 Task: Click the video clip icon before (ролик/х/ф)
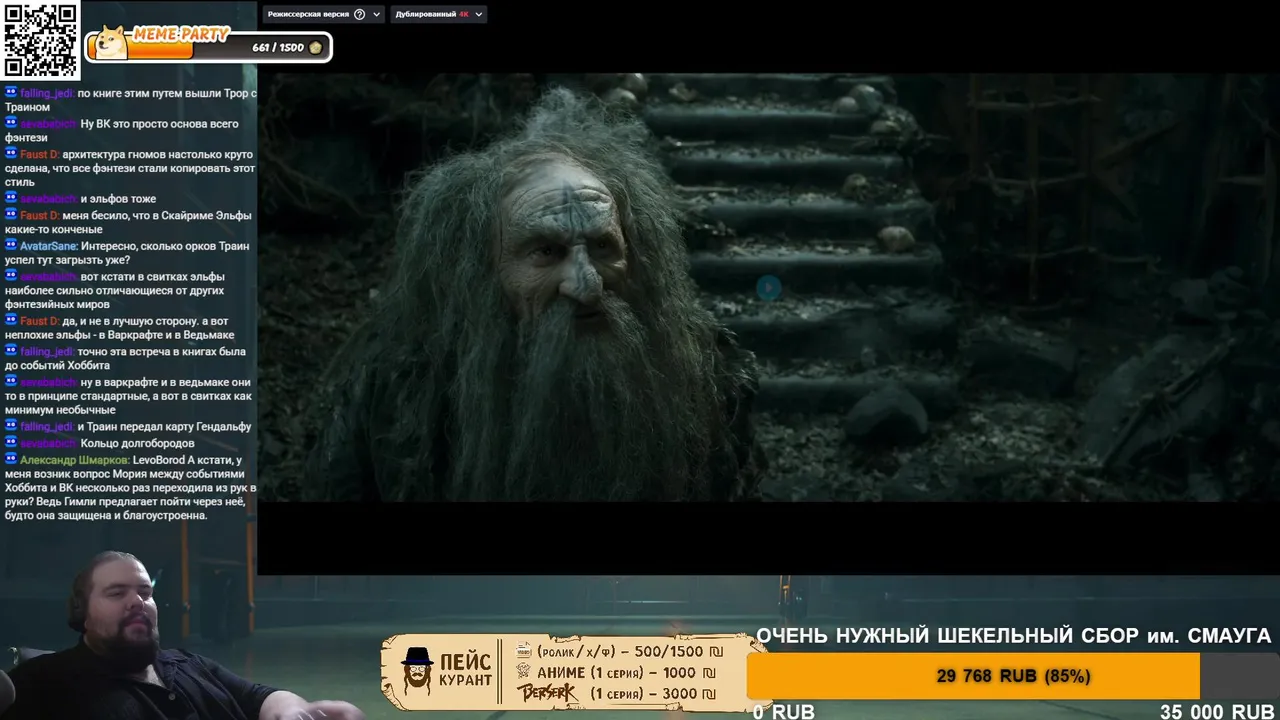pos(523,651)
